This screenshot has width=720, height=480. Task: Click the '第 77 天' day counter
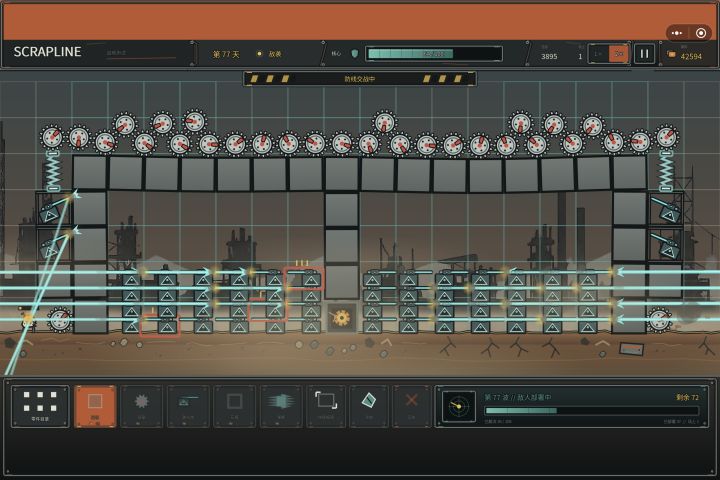[x=225, y=54]
